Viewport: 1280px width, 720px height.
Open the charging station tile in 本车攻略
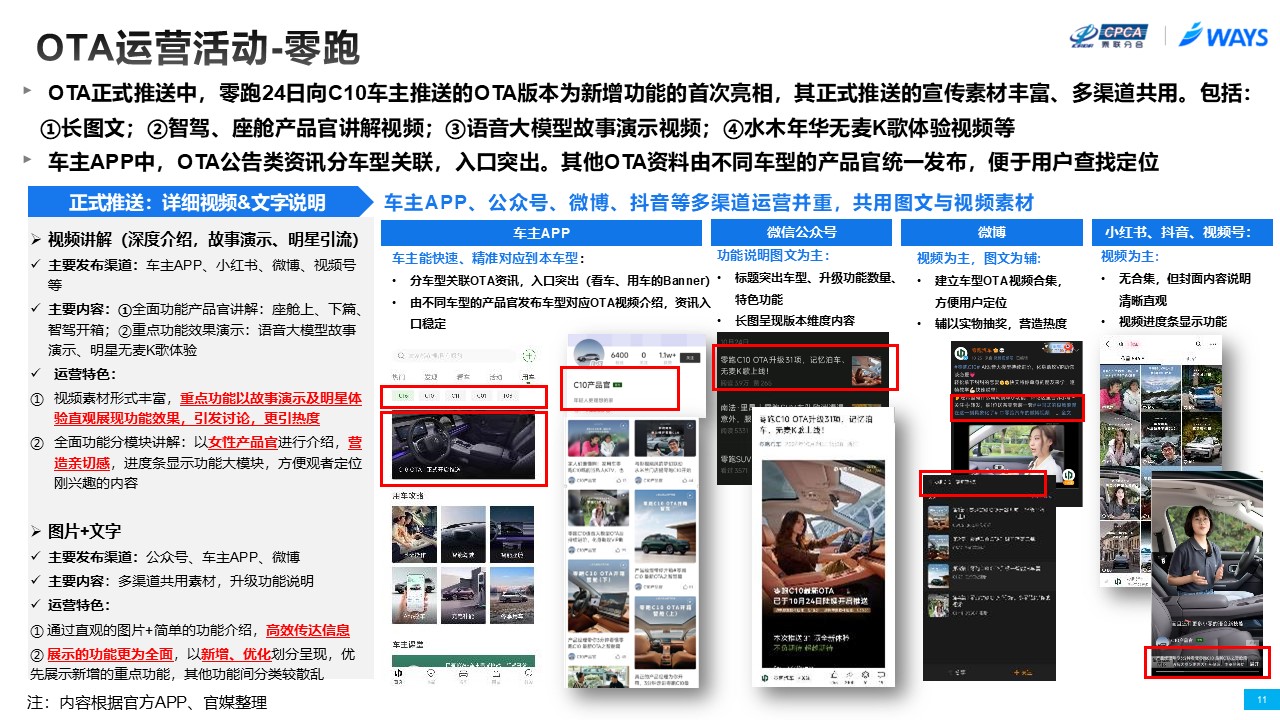(x=463, y=595)
